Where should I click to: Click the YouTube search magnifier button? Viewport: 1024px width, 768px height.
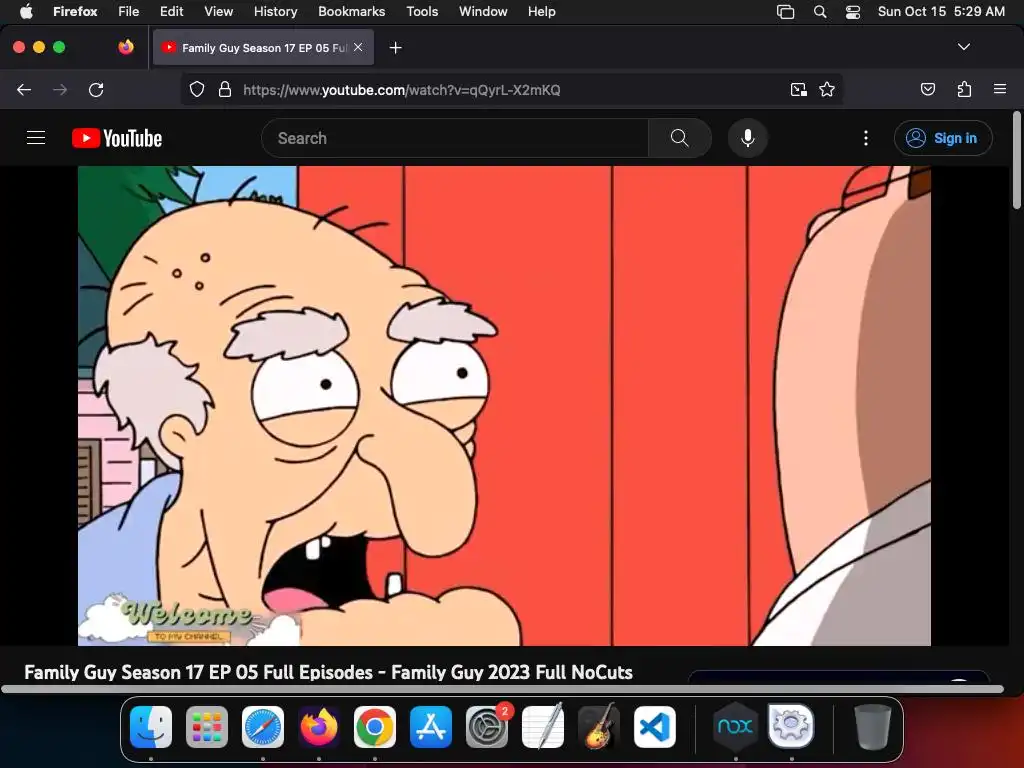tap(679, 138)
